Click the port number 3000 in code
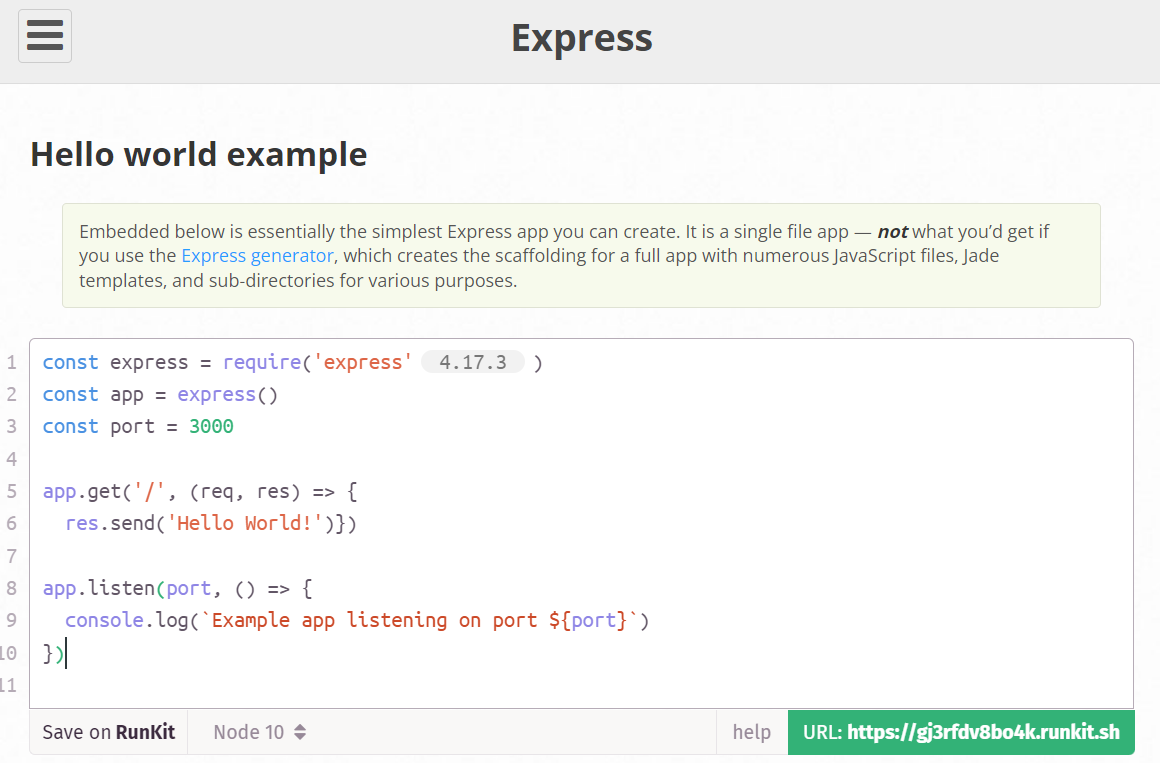Screen dimensions: 1160x763 pos(212,427)
